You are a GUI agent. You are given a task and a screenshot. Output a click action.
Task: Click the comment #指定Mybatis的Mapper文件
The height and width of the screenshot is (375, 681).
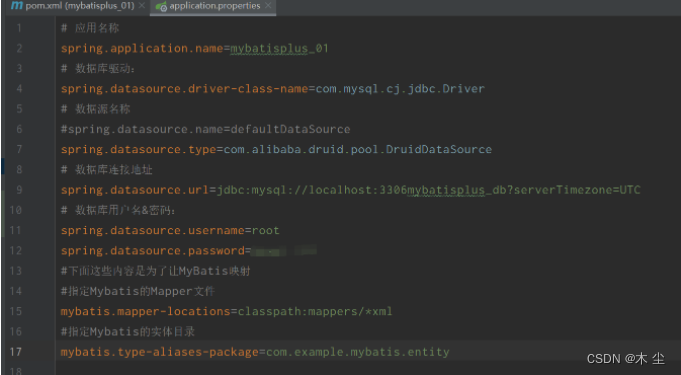(x=138, y=291)
